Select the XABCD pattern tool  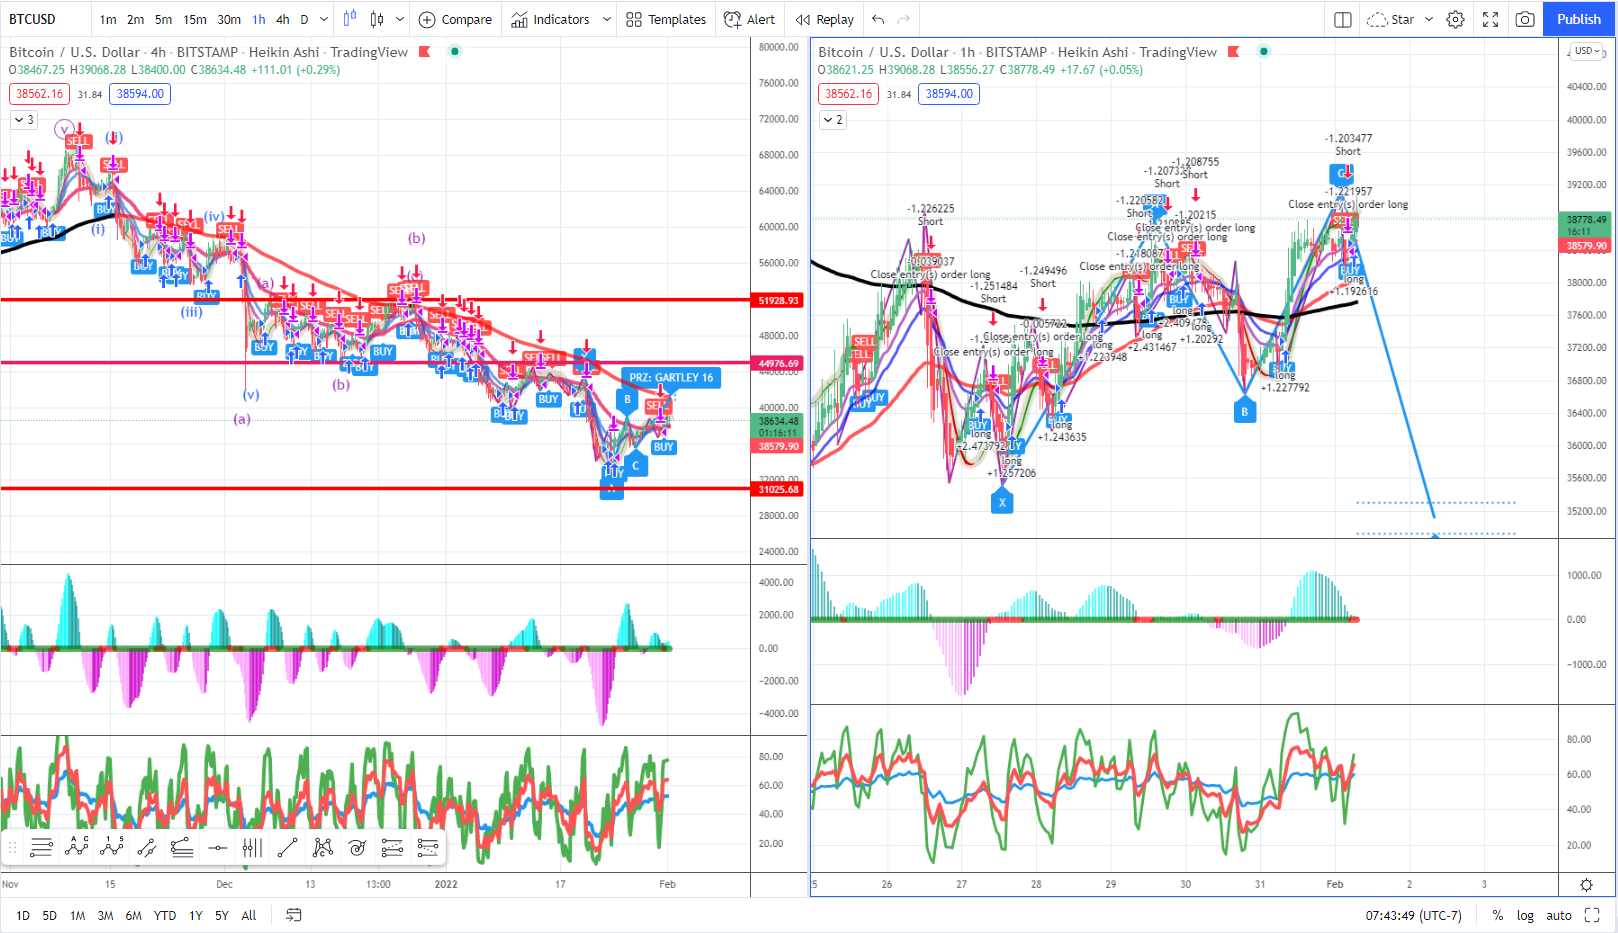(x=322, y=848)
